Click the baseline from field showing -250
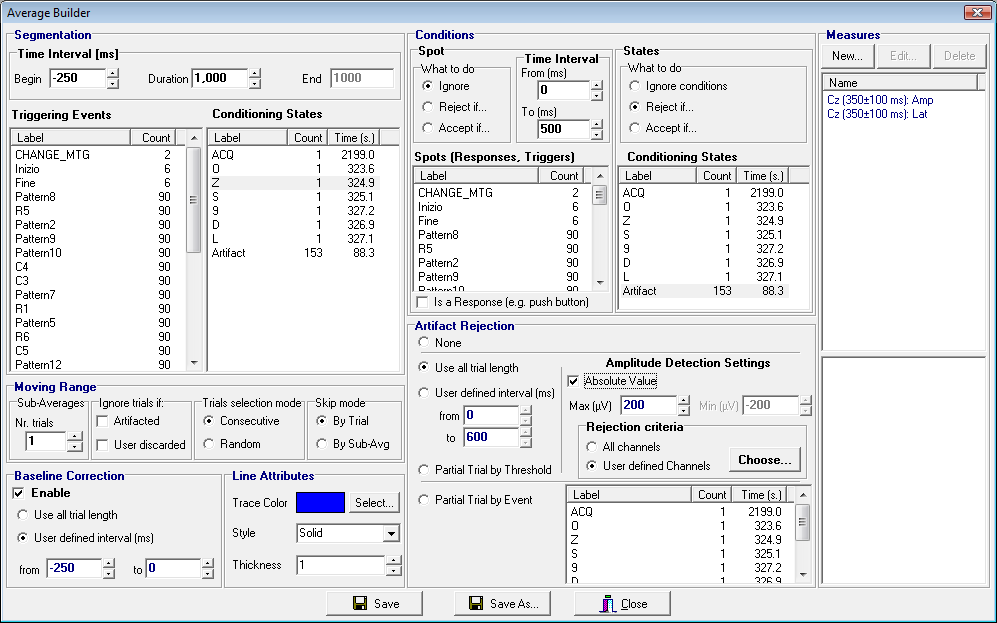The width and height of the screenshot is (997, 623). click(73, 568)
